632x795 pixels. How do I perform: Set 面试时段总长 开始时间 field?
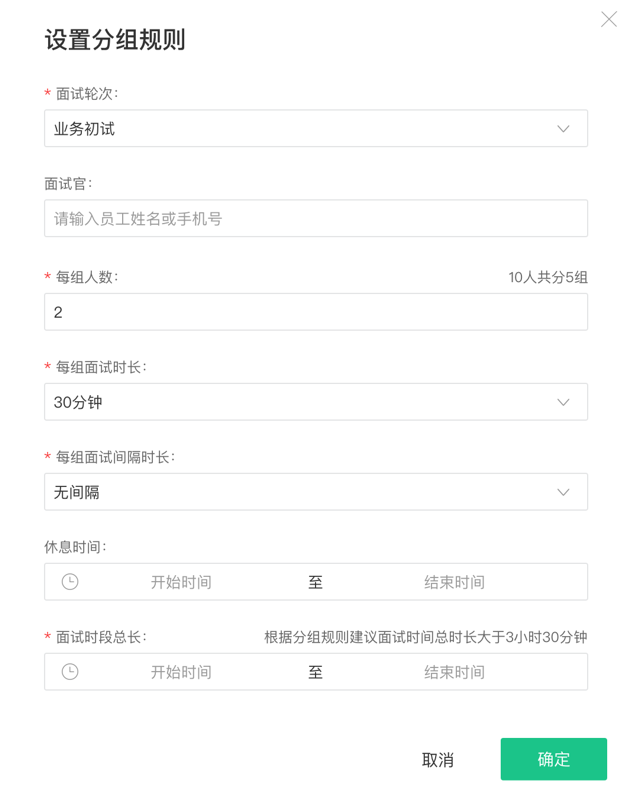click(x=181, y=672)
